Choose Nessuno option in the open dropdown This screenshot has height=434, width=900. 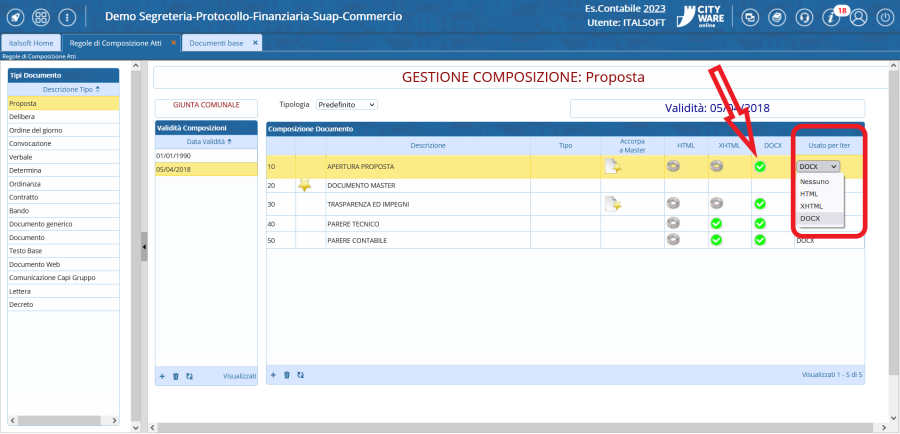pyautogui.click(x=813, y=181)
